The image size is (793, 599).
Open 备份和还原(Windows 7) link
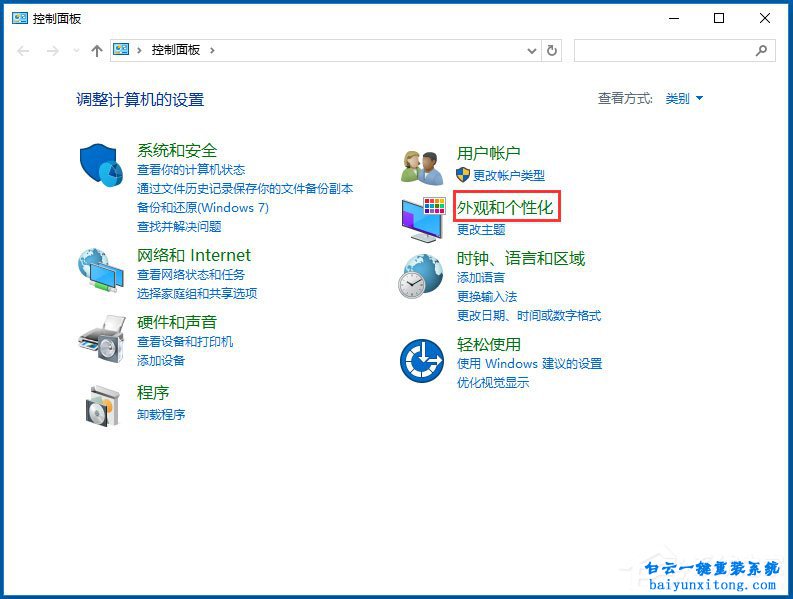pyautogui.click(x=203, y=208)
